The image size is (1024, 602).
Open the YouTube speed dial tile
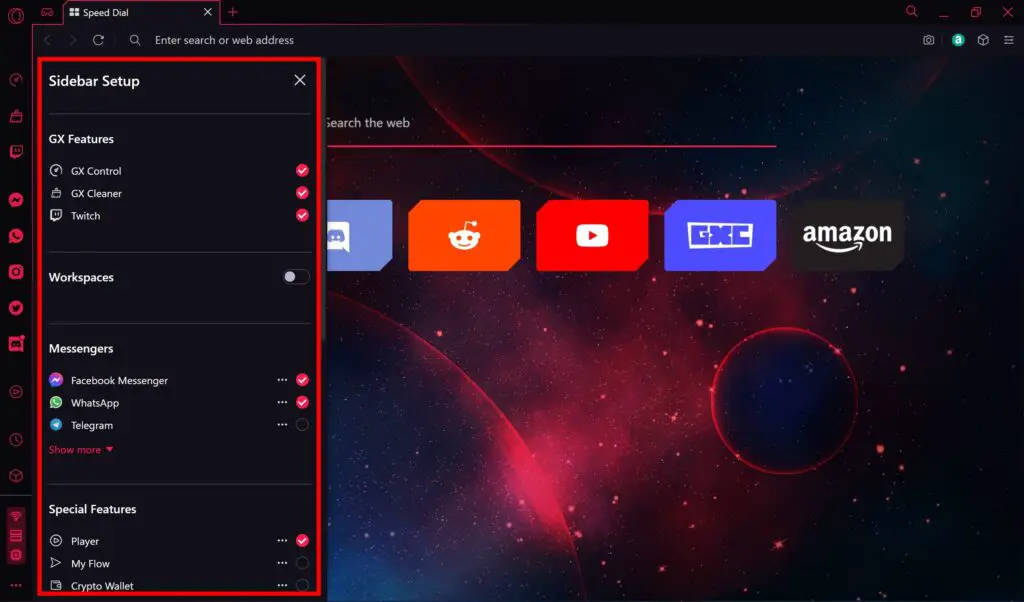592,236
